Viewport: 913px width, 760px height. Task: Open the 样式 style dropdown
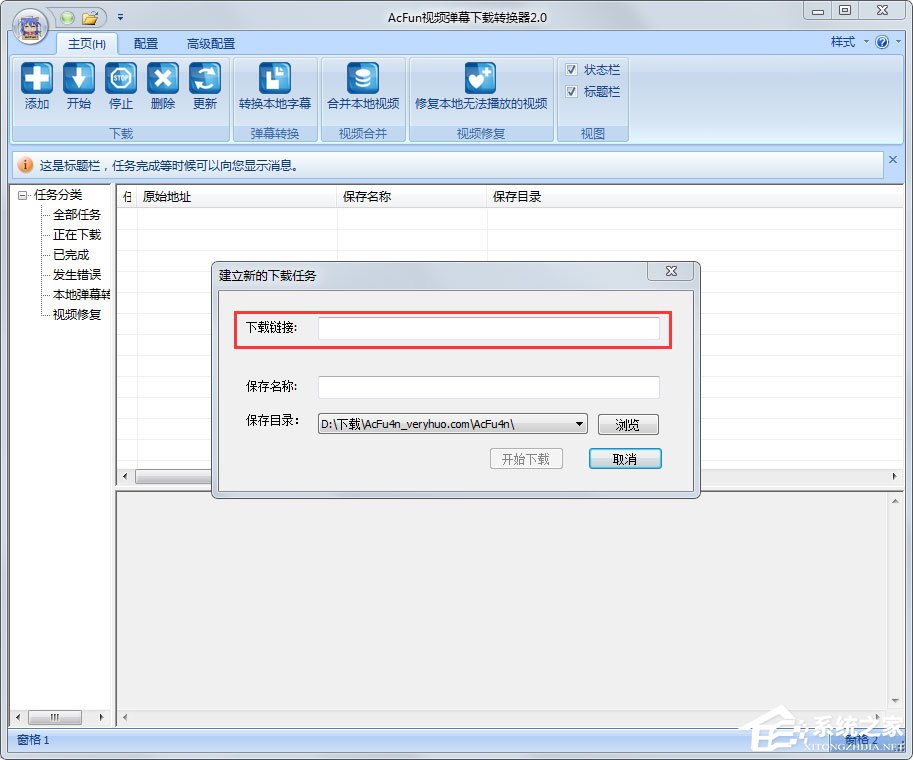[x=849, y=42]
